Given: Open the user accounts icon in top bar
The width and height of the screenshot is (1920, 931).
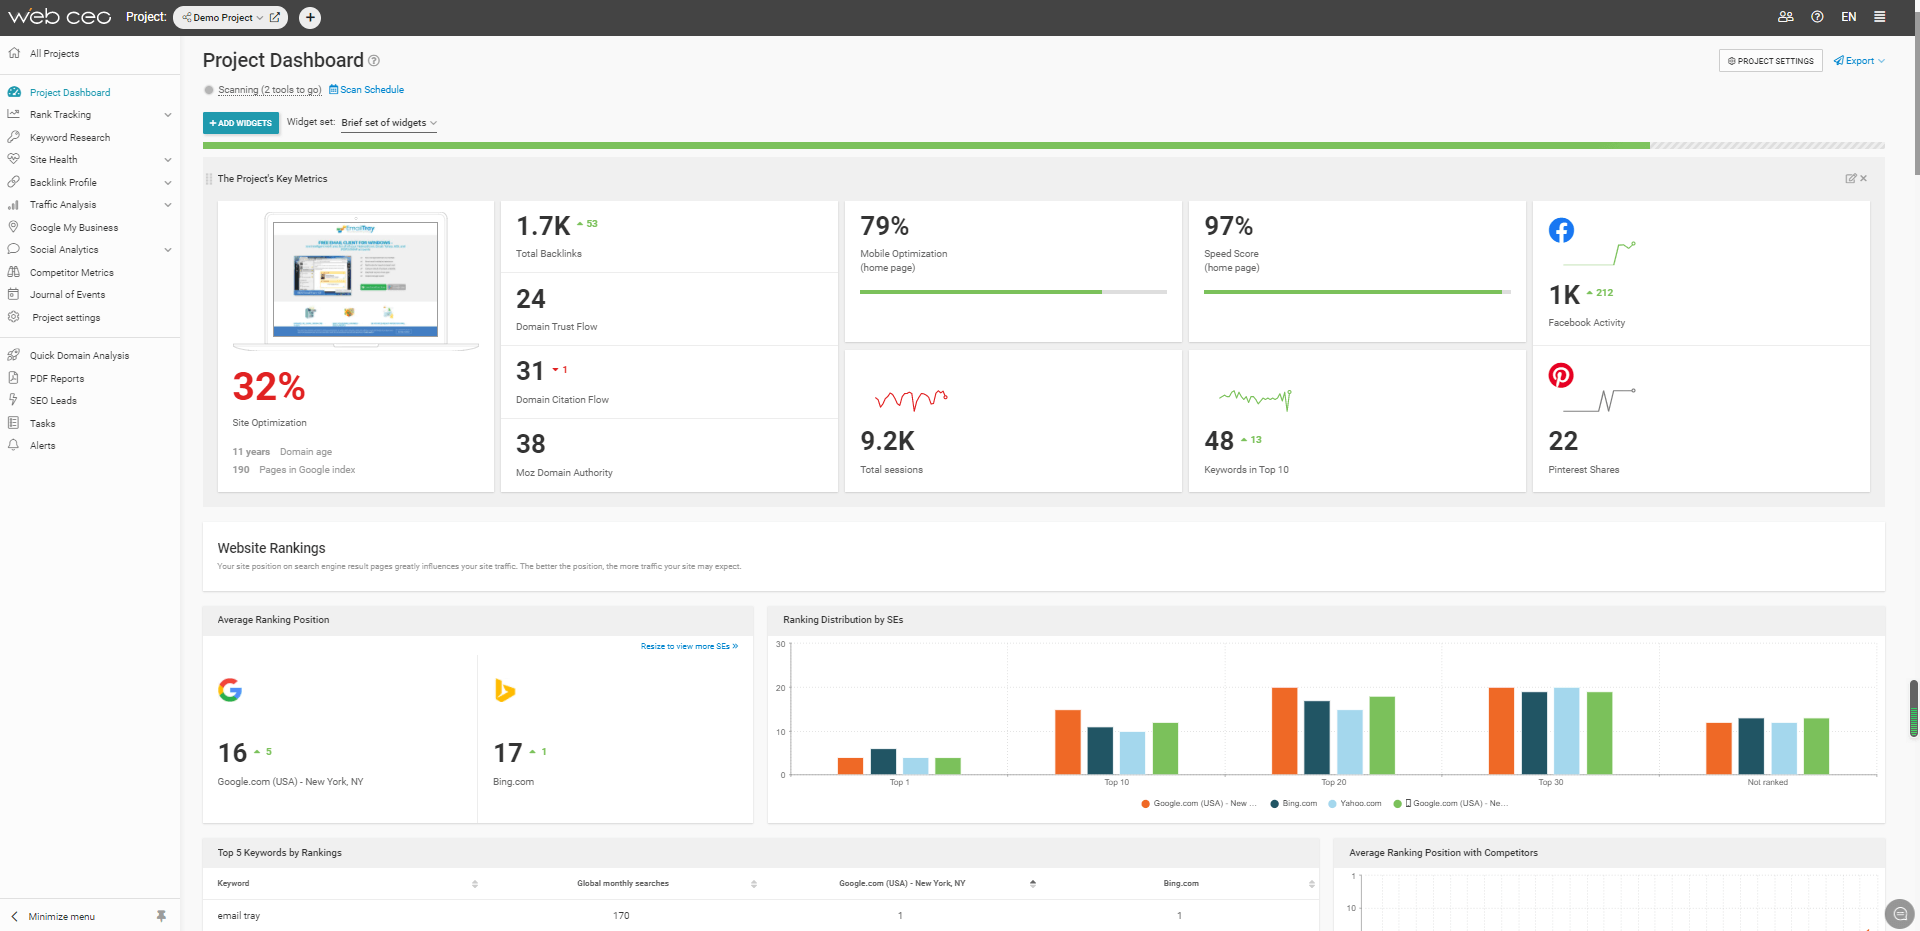Looking at the screenshot, I should 1785,17.
